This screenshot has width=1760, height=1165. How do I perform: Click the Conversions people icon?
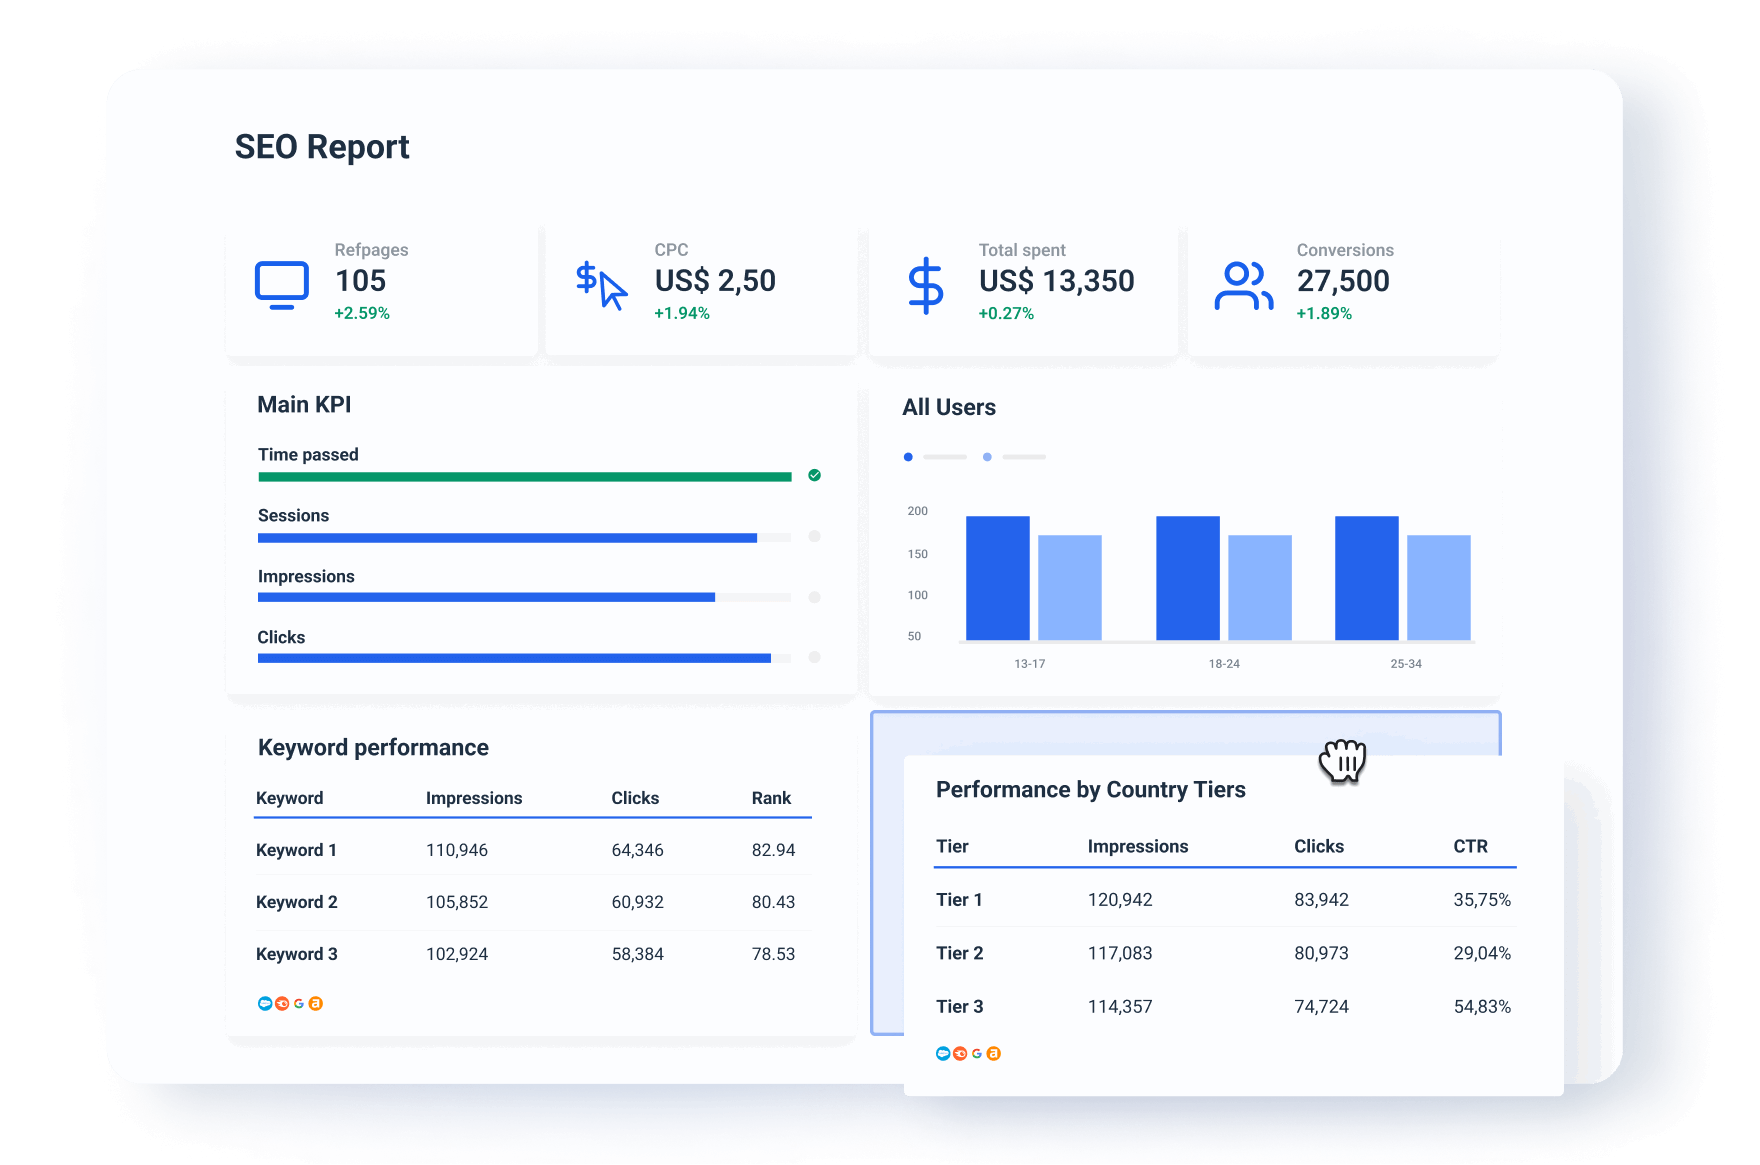click(x=1243, y=283)
